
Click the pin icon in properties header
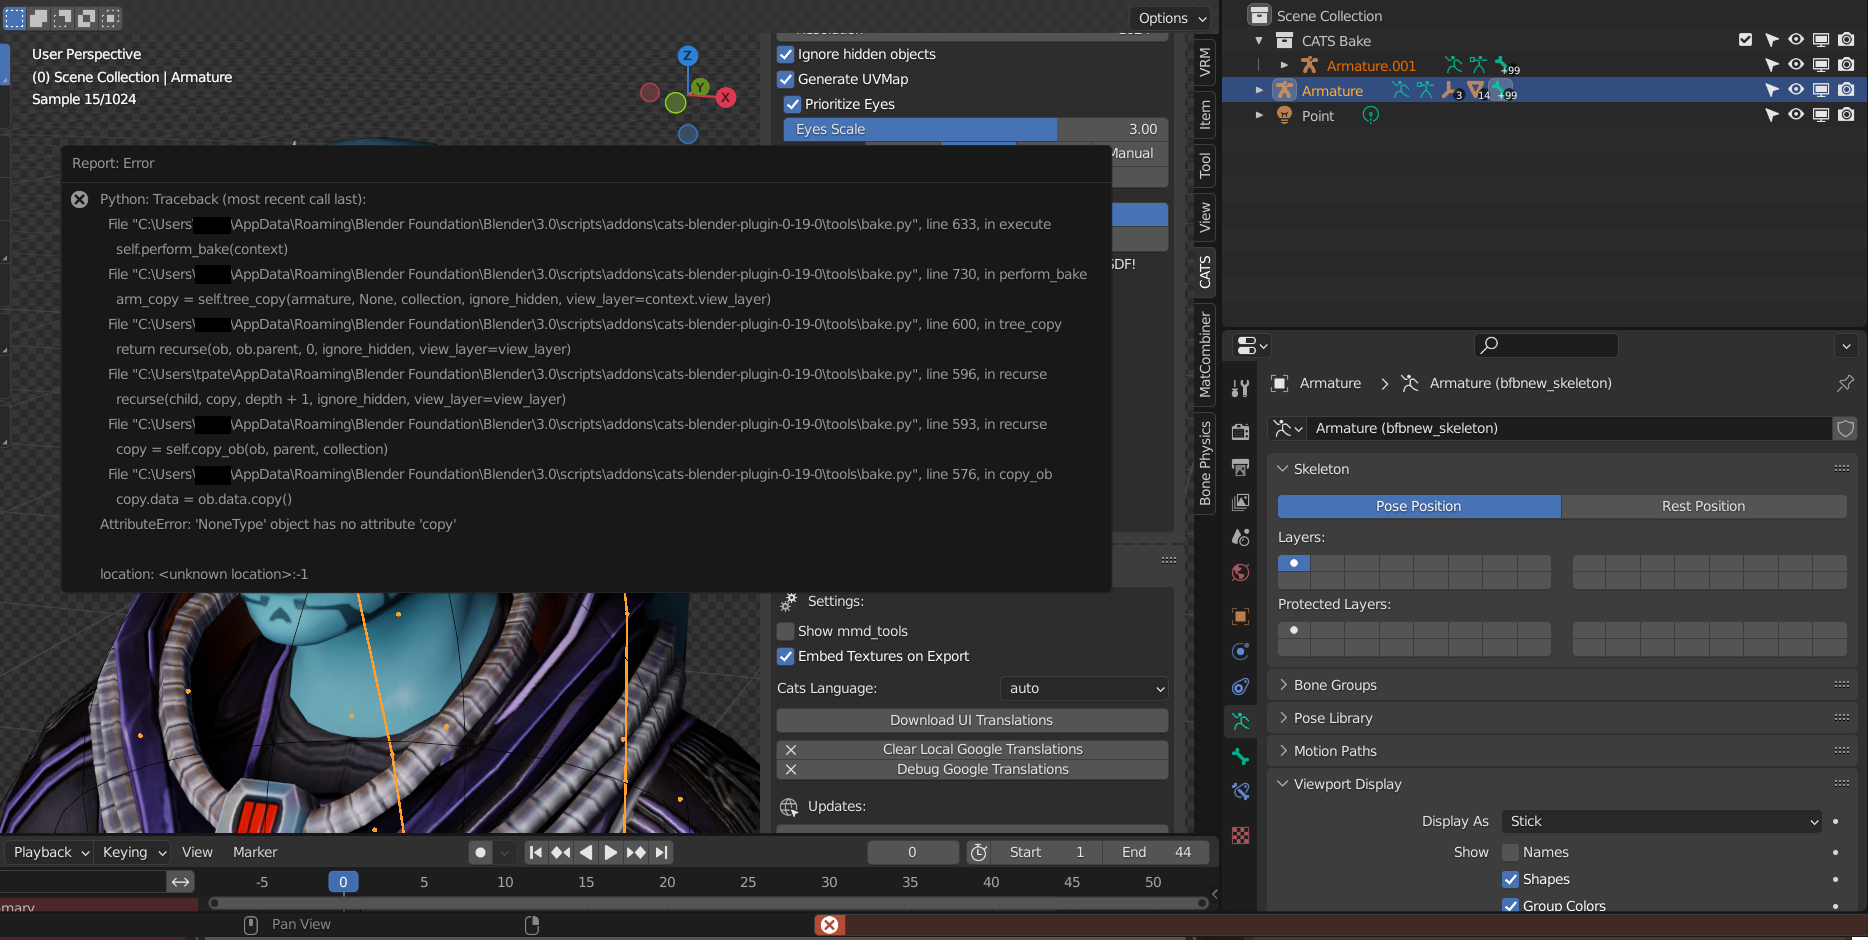1845,383
